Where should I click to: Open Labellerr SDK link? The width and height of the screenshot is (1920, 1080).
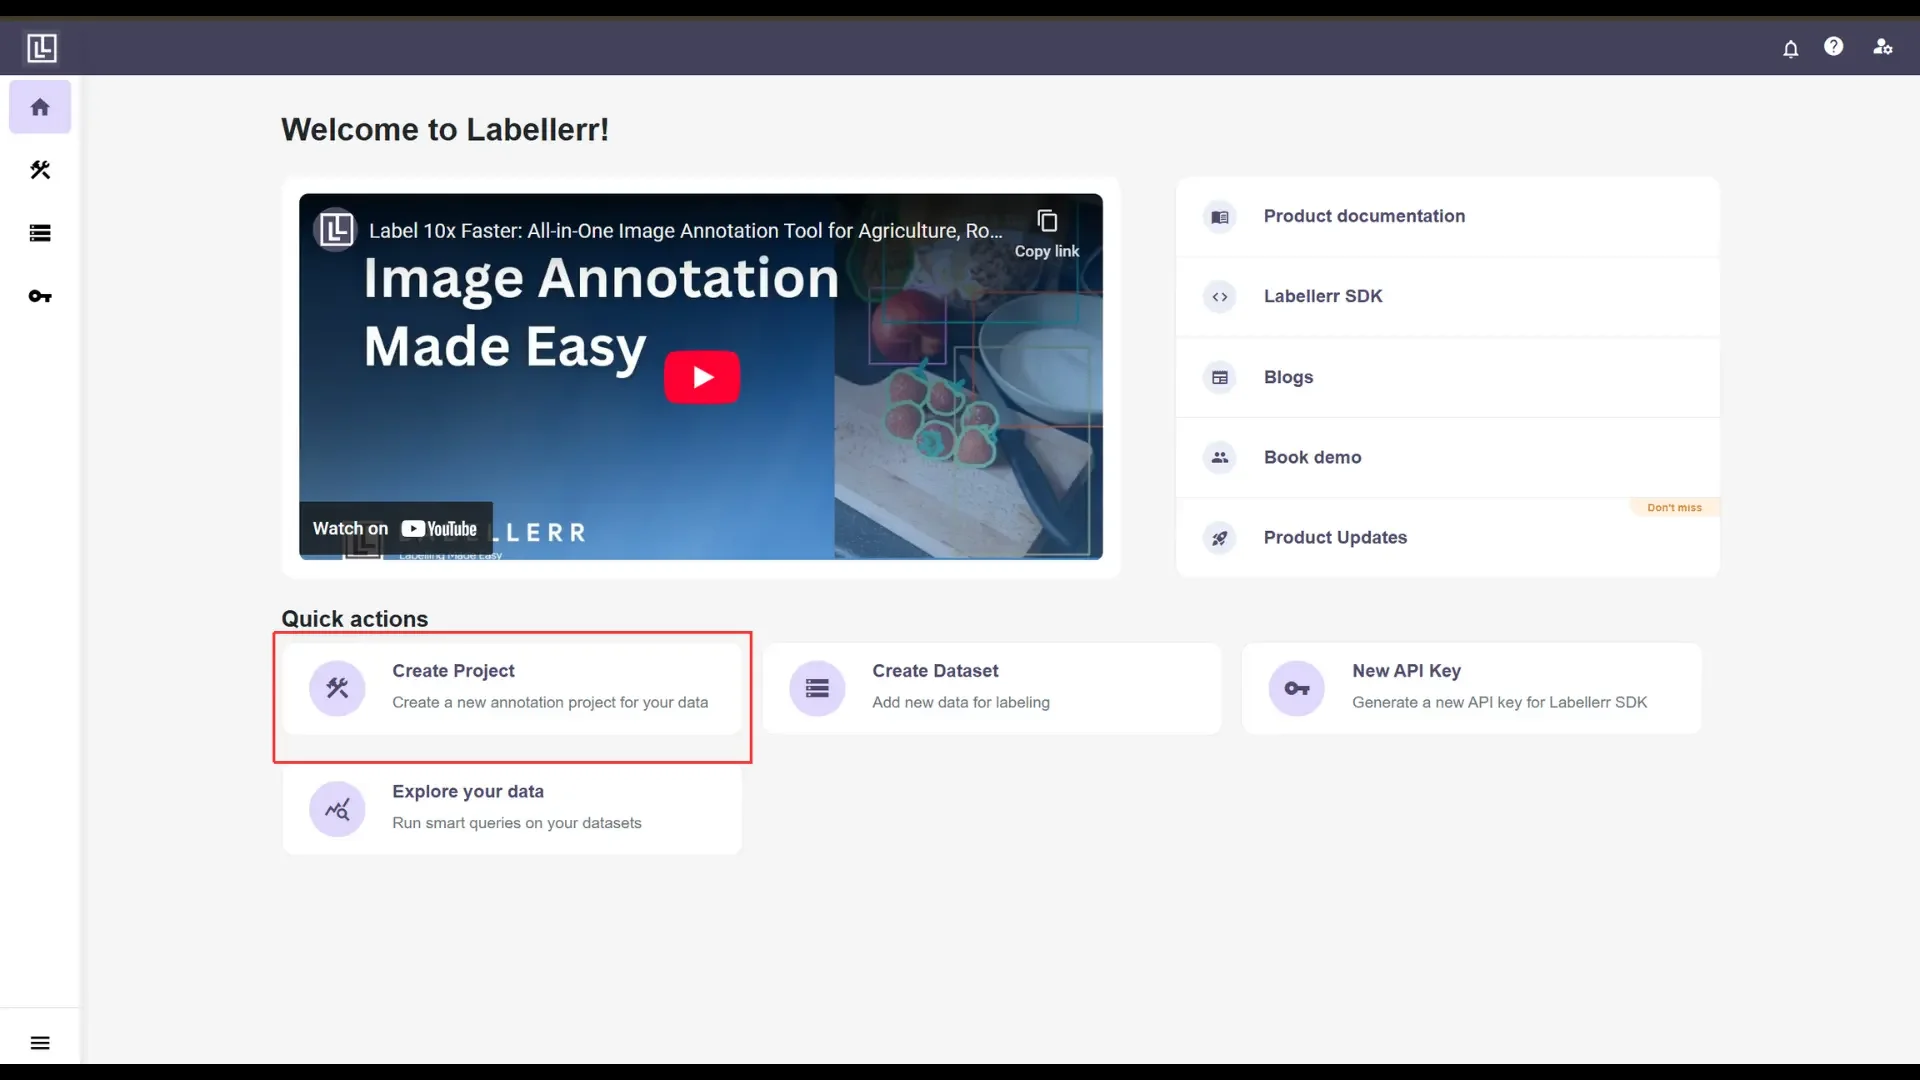pos(1447,297)
